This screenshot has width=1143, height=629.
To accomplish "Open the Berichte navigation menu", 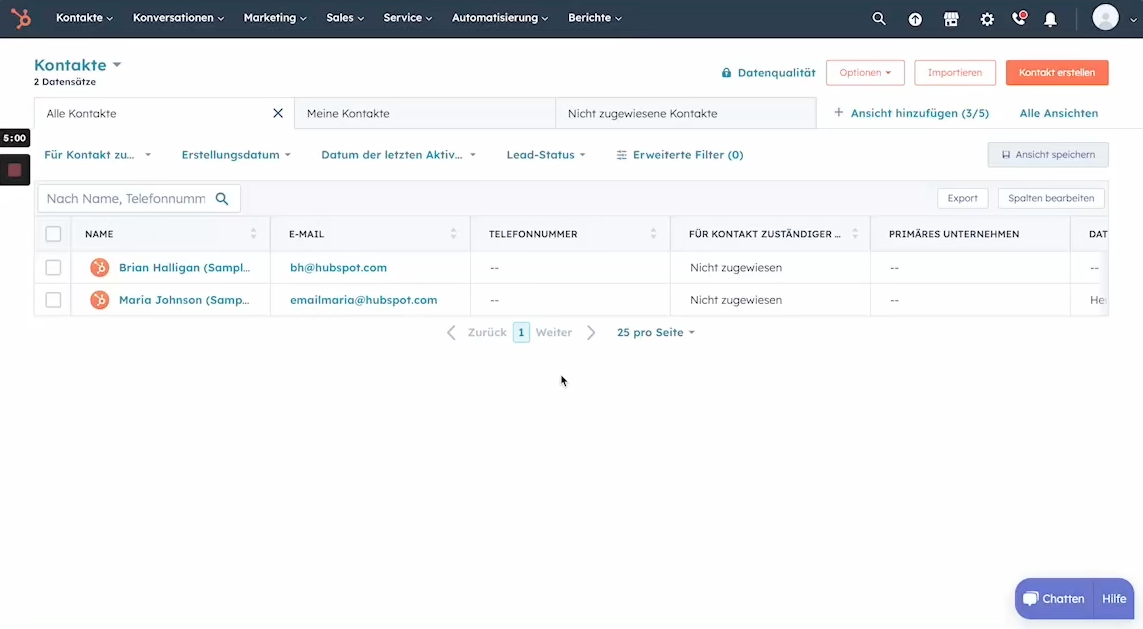I will 595,17.
